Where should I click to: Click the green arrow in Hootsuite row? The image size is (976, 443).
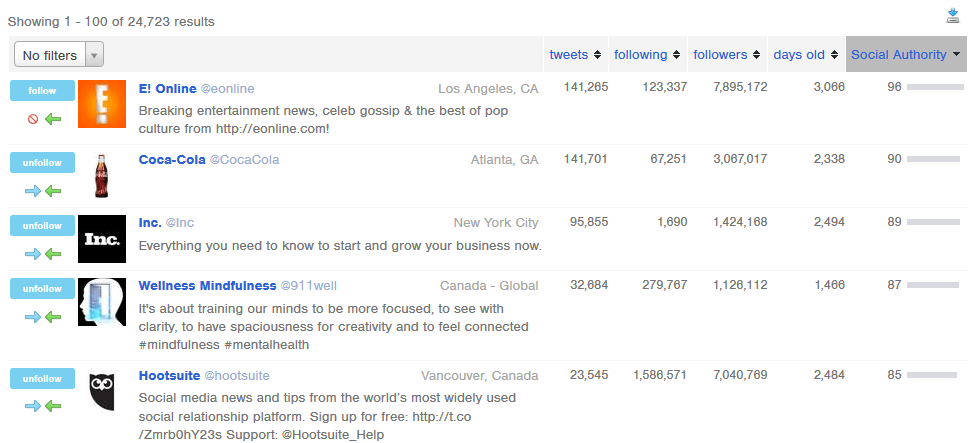tap(54, 406)
